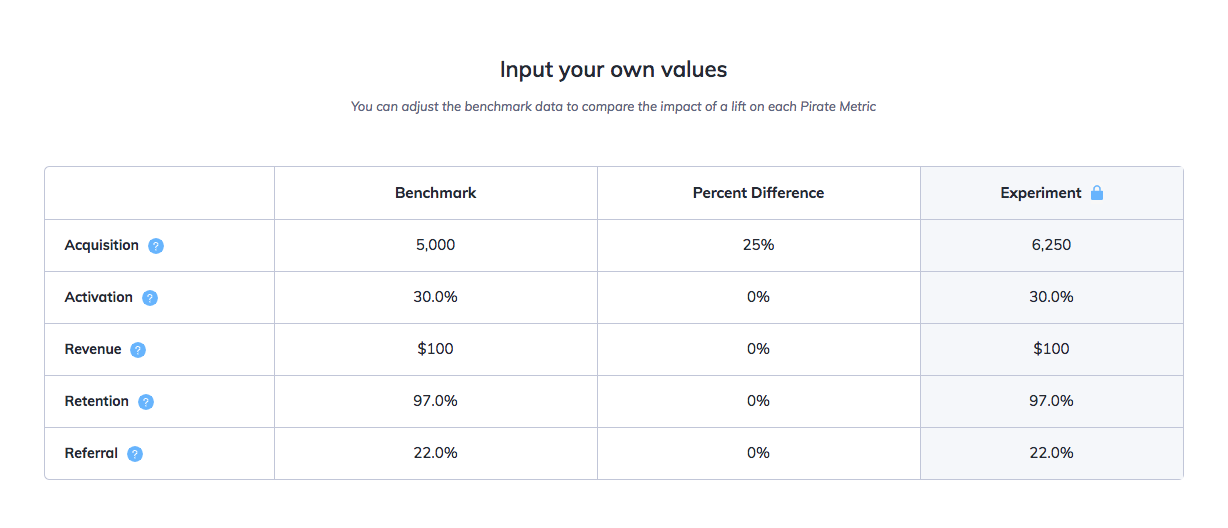
Task: Click the Acquisition help question-mark icon
Action: click(156, 246)
